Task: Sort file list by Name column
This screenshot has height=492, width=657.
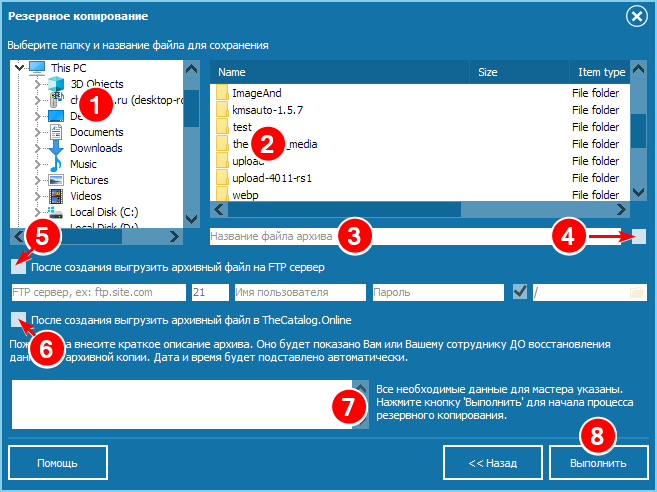Action: 339,72
